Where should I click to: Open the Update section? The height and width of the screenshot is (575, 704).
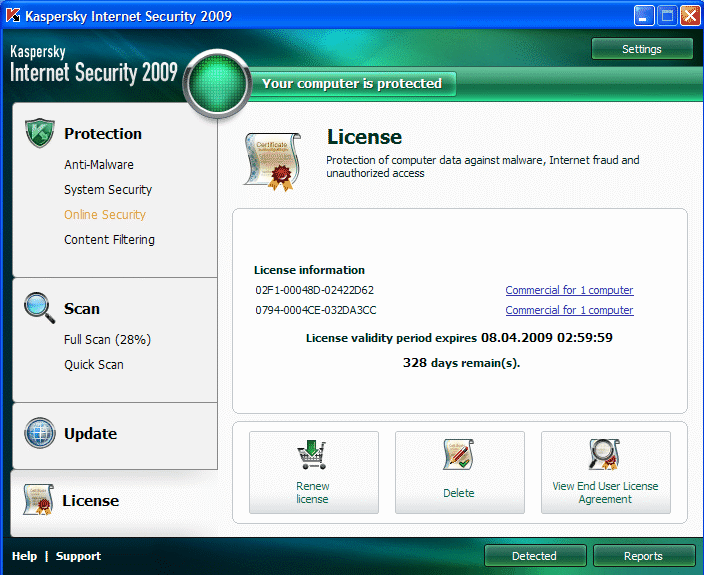91,434
